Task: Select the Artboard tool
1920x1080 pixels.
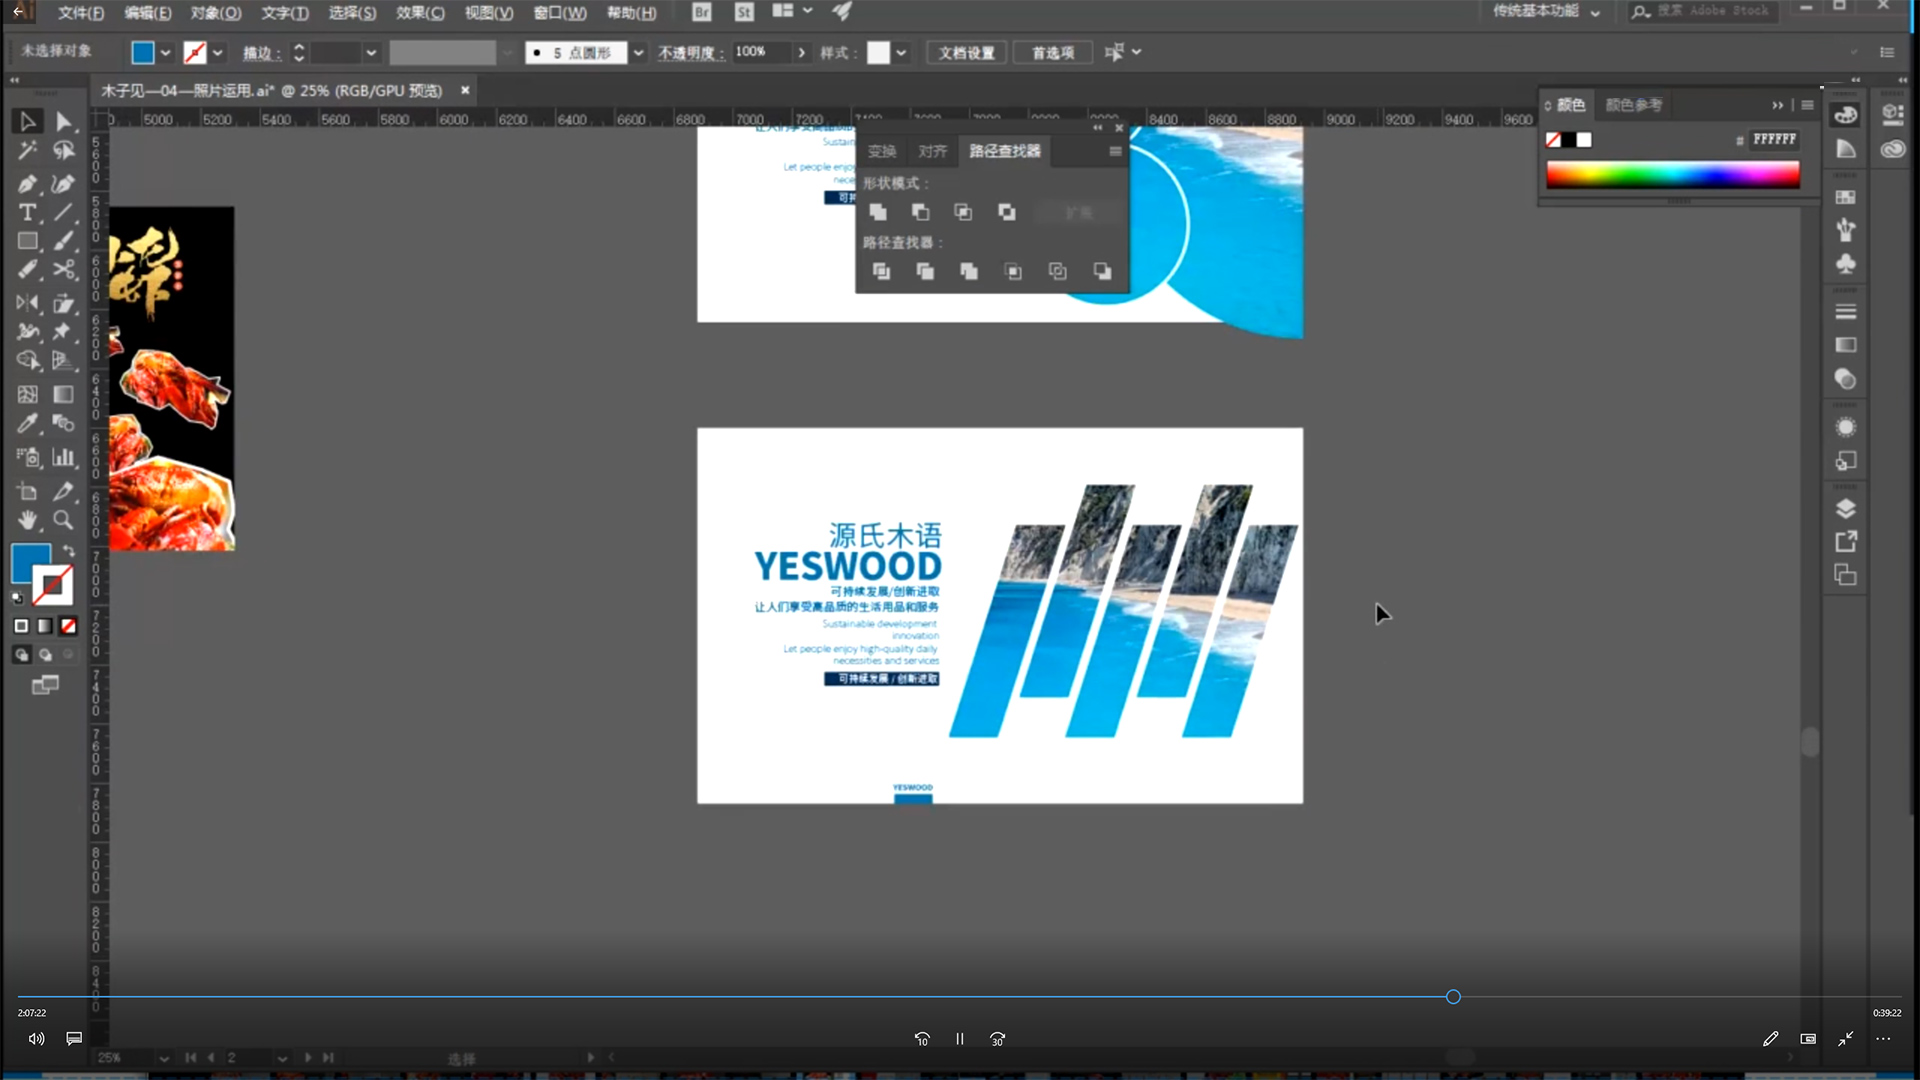Action: click(x=27, y=491)
